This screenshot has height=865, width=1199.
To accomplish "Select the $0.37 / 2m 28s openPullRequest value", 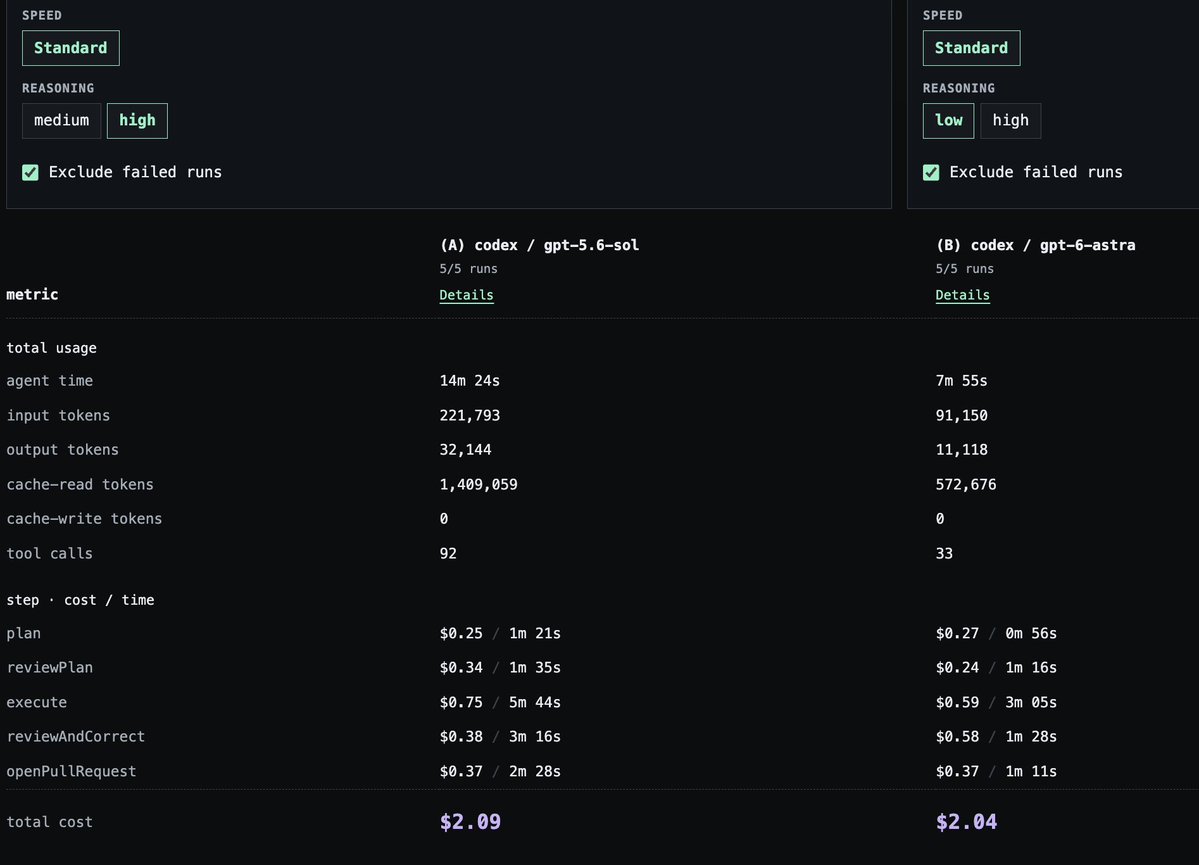I will pyautogui.click(x=500, y=772).
